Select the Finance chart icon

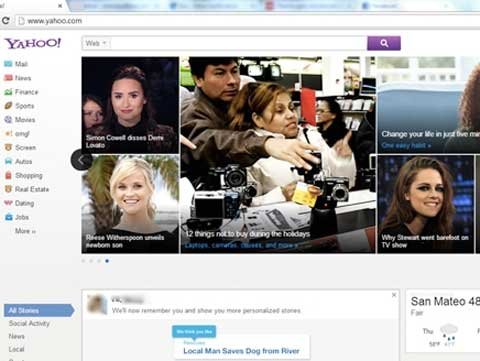click(x=8, y=92)
